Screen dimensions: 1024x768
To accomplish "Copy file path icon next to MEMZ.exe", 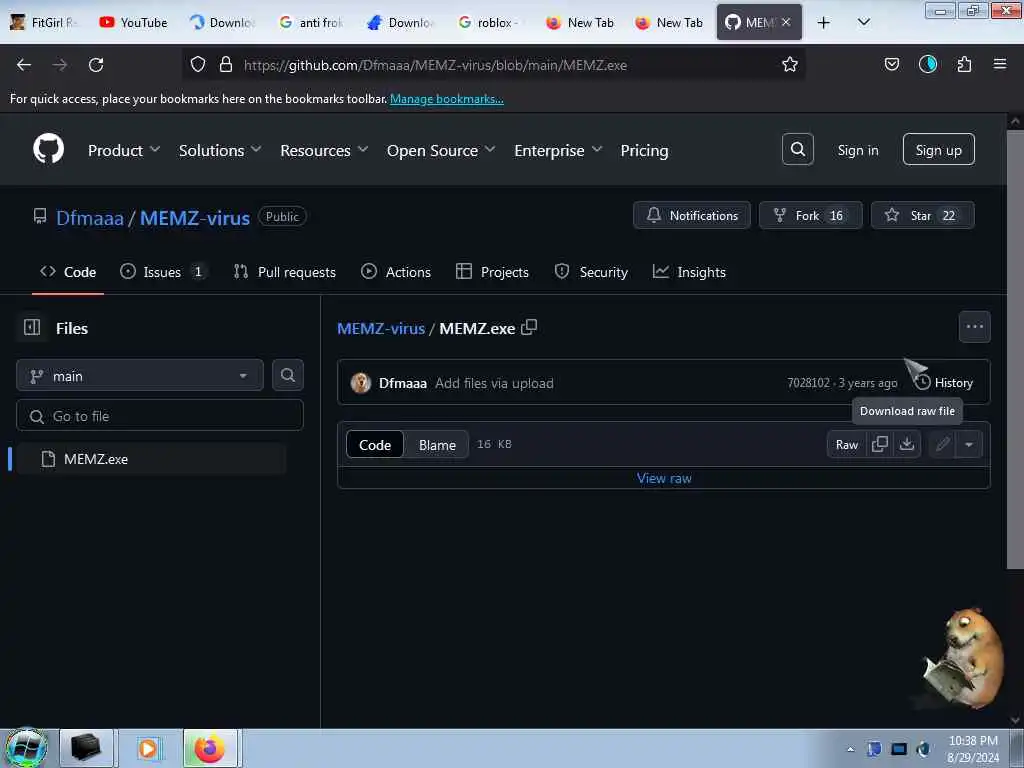I will pyautogui.click(x=529, y=327).
